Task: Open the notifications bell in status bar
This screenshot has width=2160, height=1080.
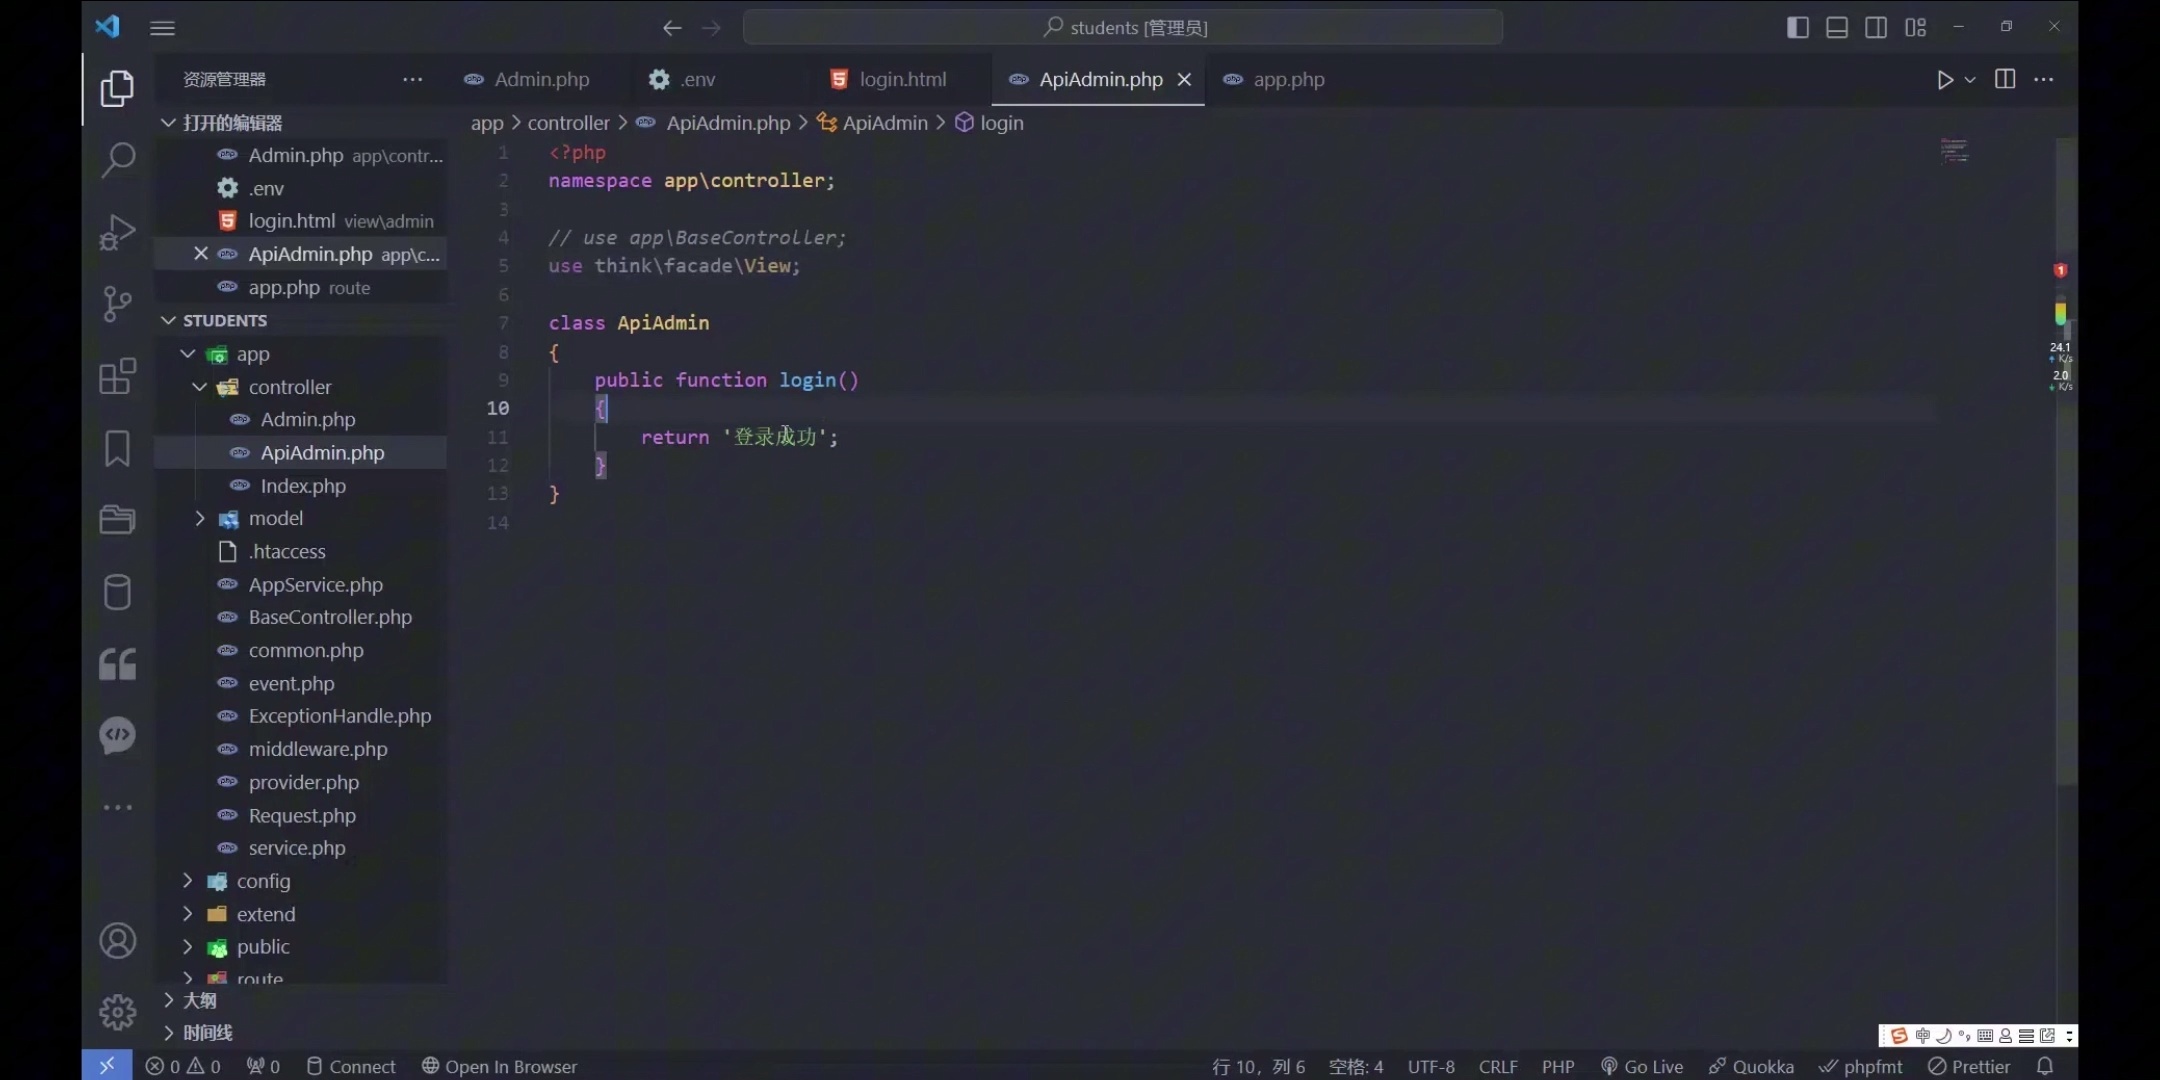Action: point(2044,1066)
